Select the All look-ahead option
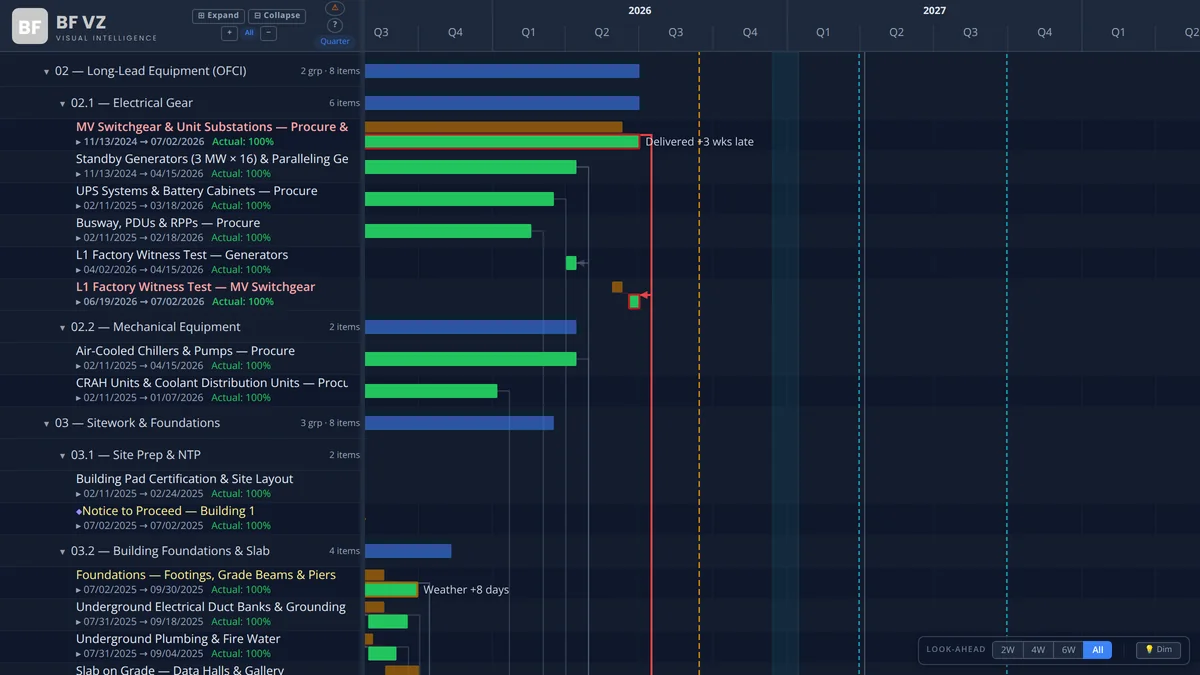1200x675 pixels. 1097,650
